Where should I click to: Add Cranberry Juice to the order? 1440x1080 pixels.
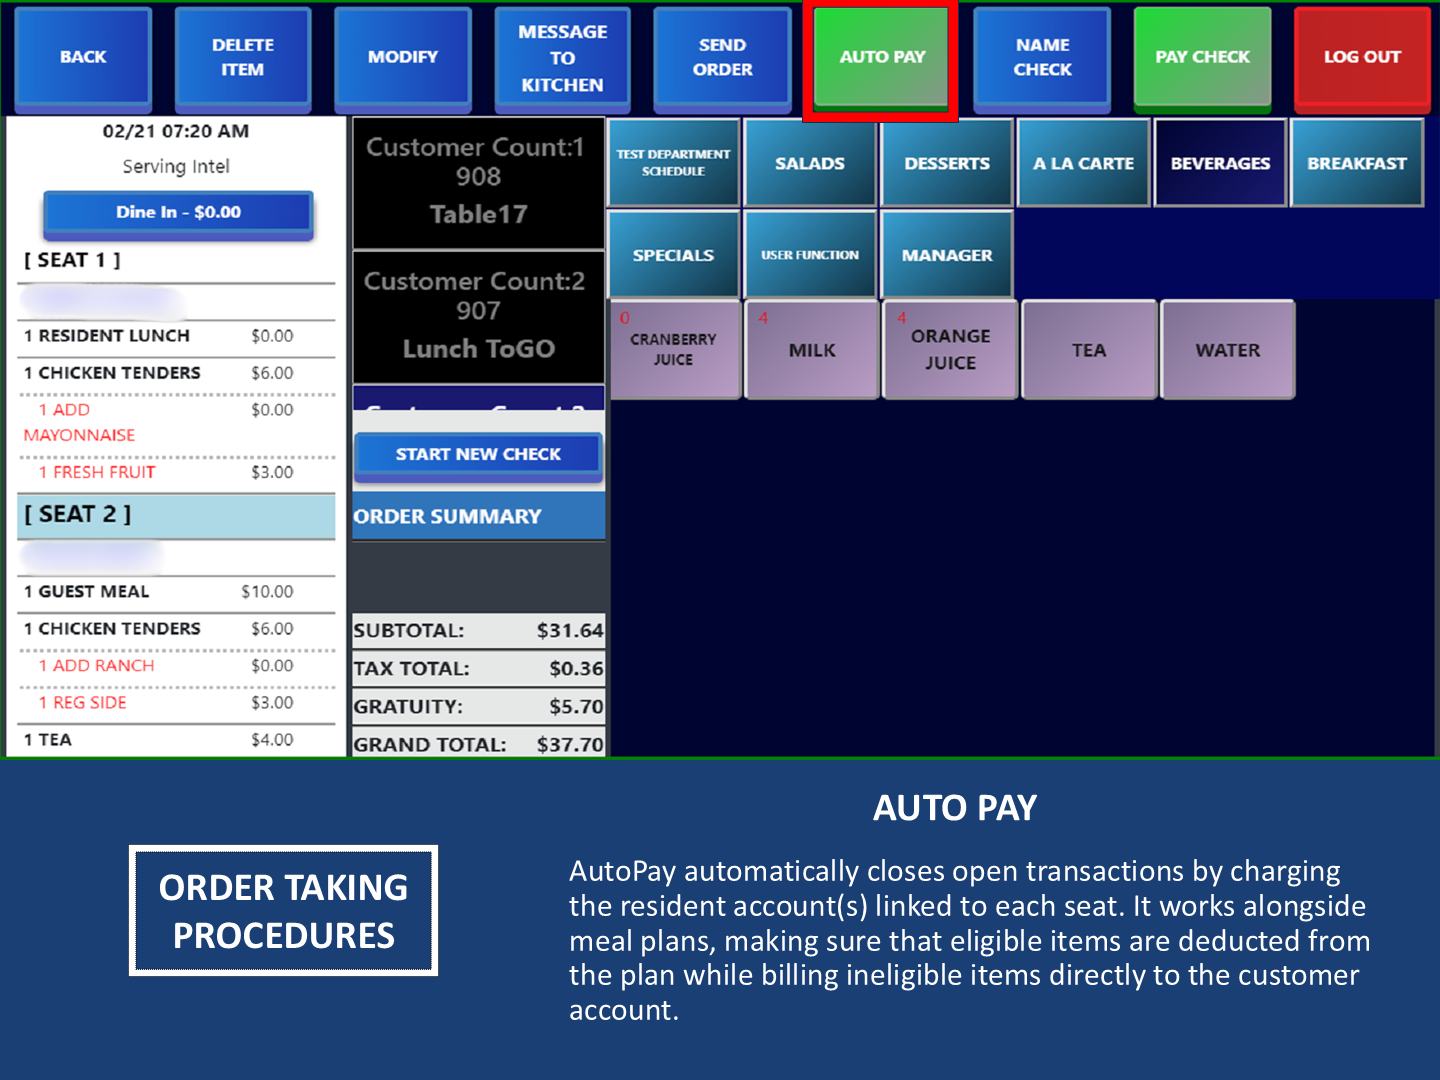[x=674, y=350]
